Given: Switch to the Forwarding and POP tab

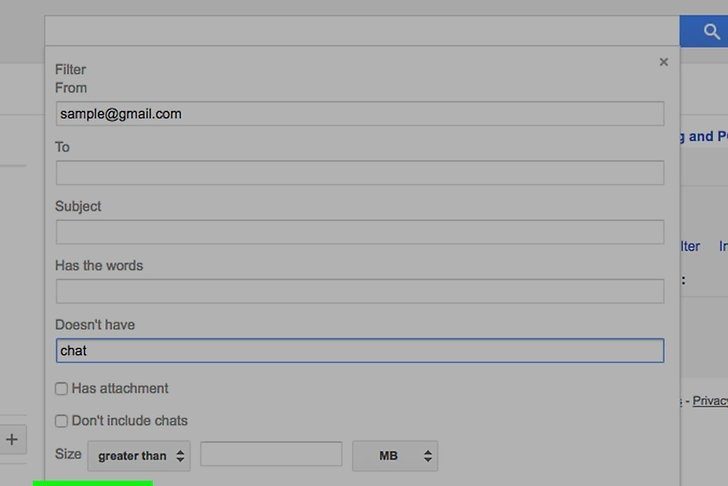Looking at the screenshot, I should [x=704, y=137].
